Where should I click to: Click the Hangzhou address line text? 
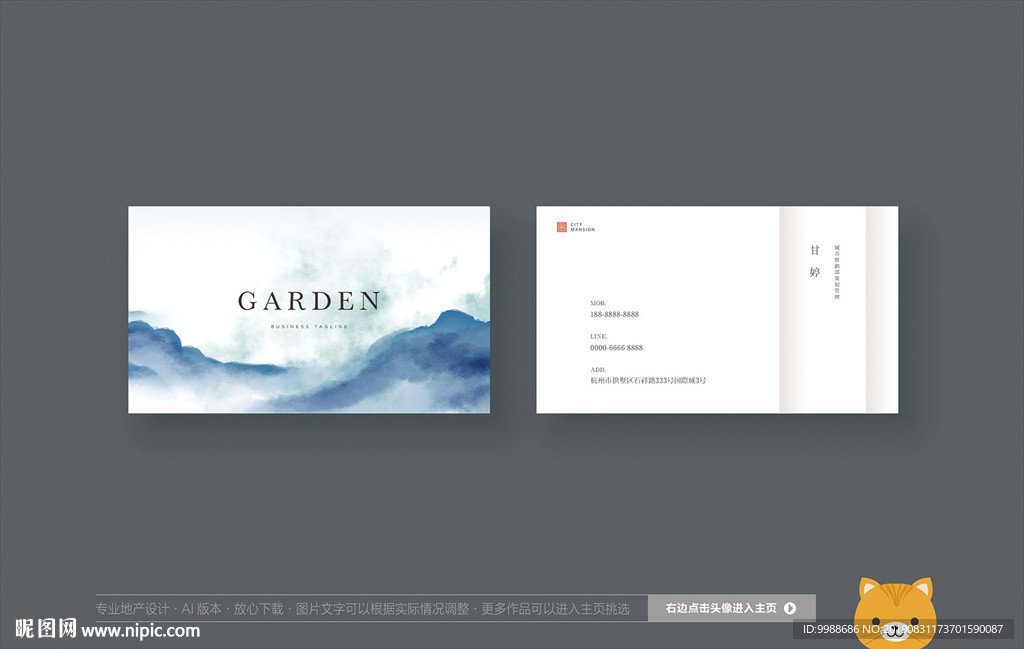(648, 380)
